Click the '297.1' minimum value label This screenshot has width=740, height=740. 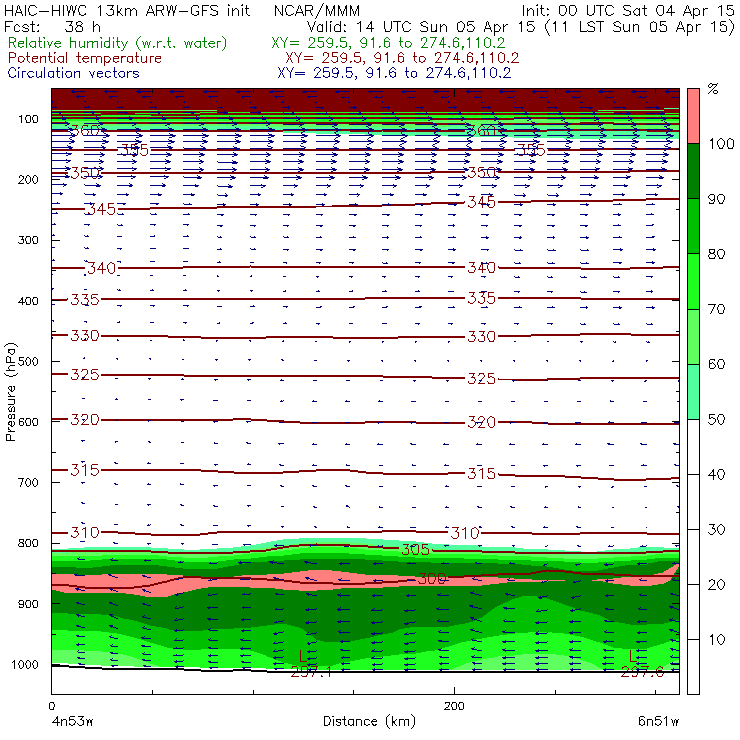[311, 671]
